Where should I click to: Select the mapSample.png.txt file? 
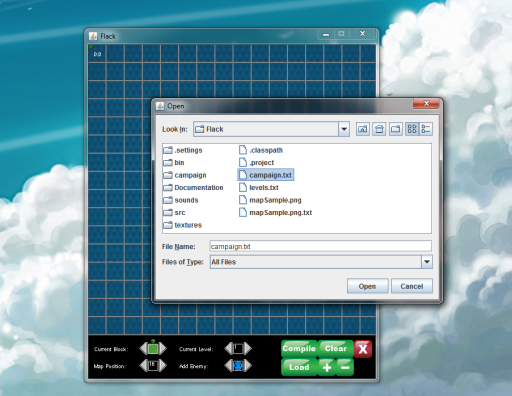[275, 213]
